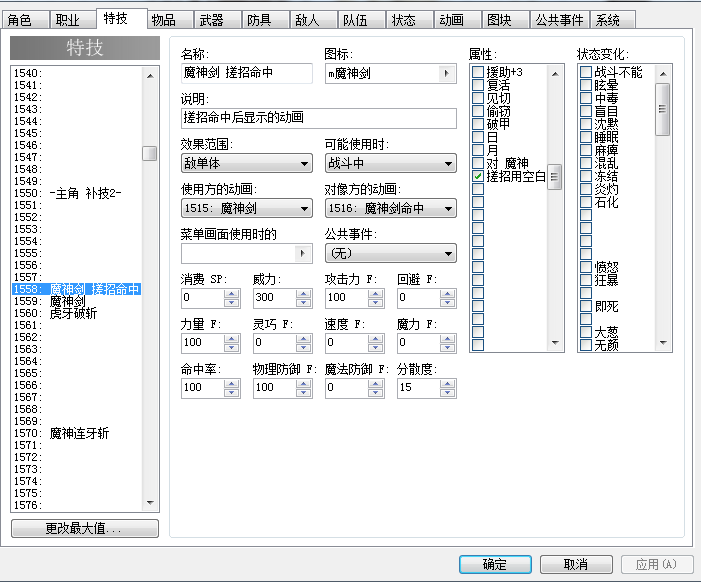Click the skill list scroll-up arrow
Viewport: 701px width, 582px height.
150,76
